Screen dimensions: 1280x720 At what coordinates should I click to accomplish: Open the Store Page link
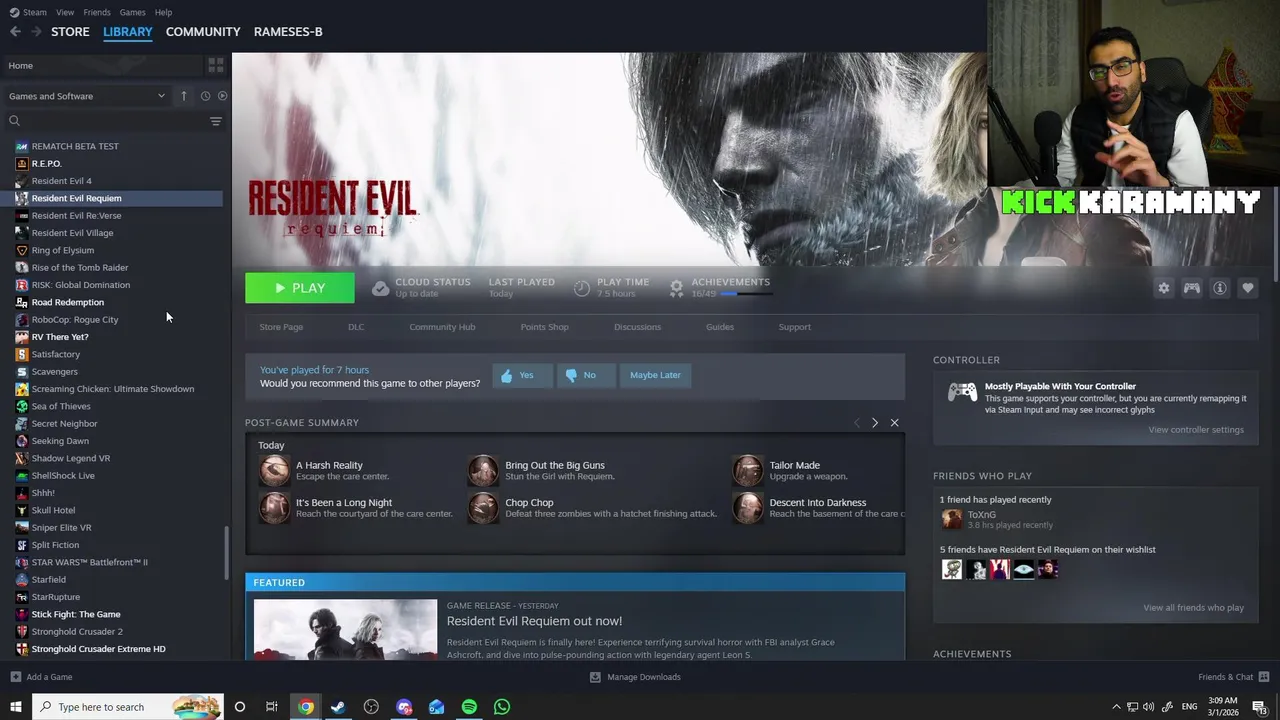point(281,327)
